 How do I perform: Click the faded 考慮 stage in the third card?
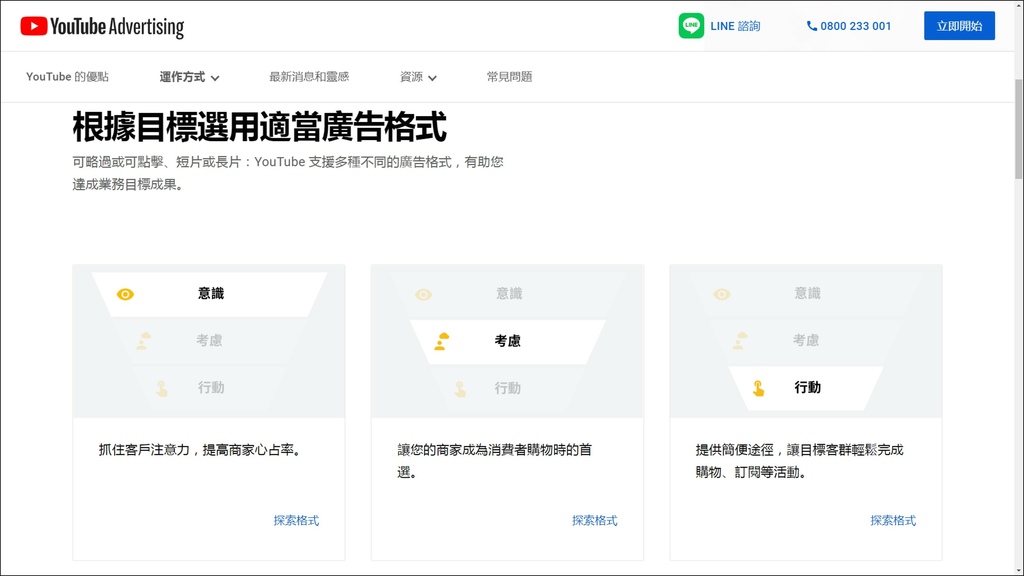point(806,341)
